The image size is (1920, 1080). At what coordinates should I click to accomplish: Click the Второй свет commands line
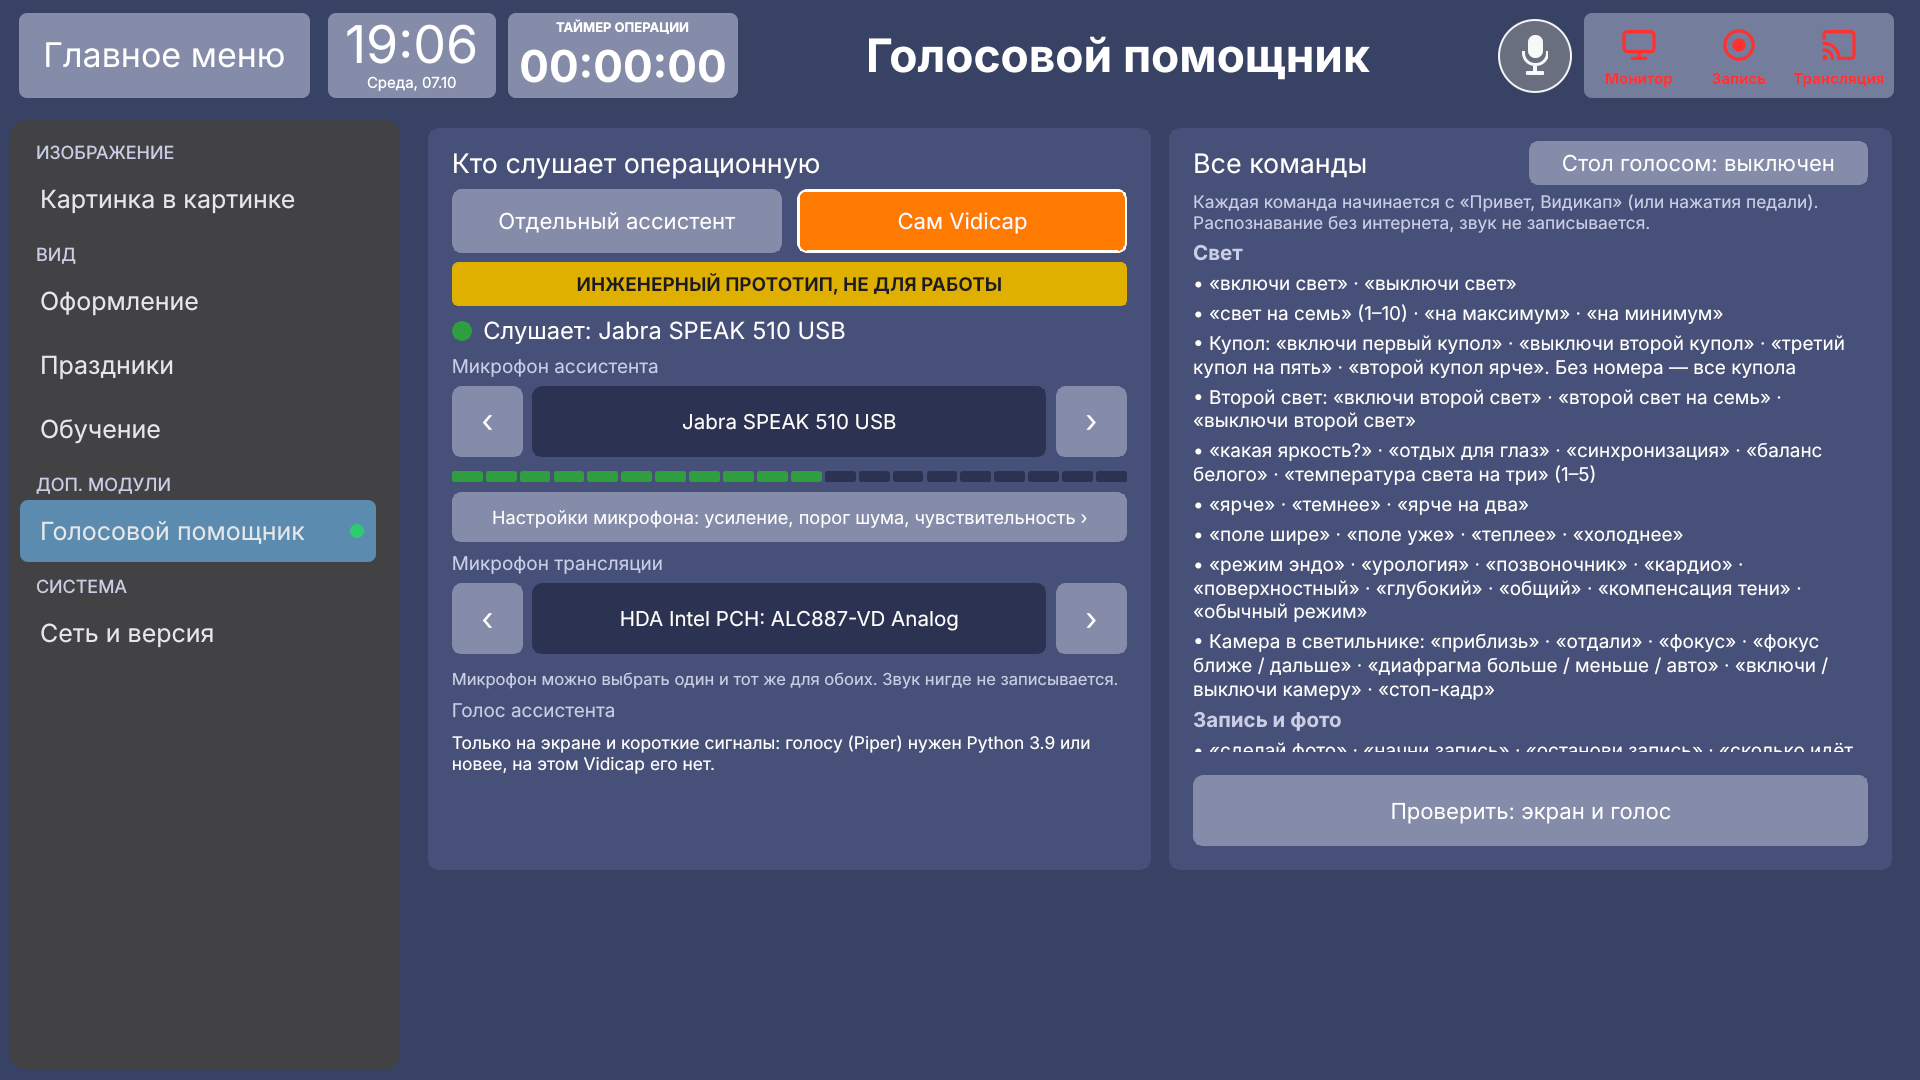pyautogui.click(x=1488, y=409)
